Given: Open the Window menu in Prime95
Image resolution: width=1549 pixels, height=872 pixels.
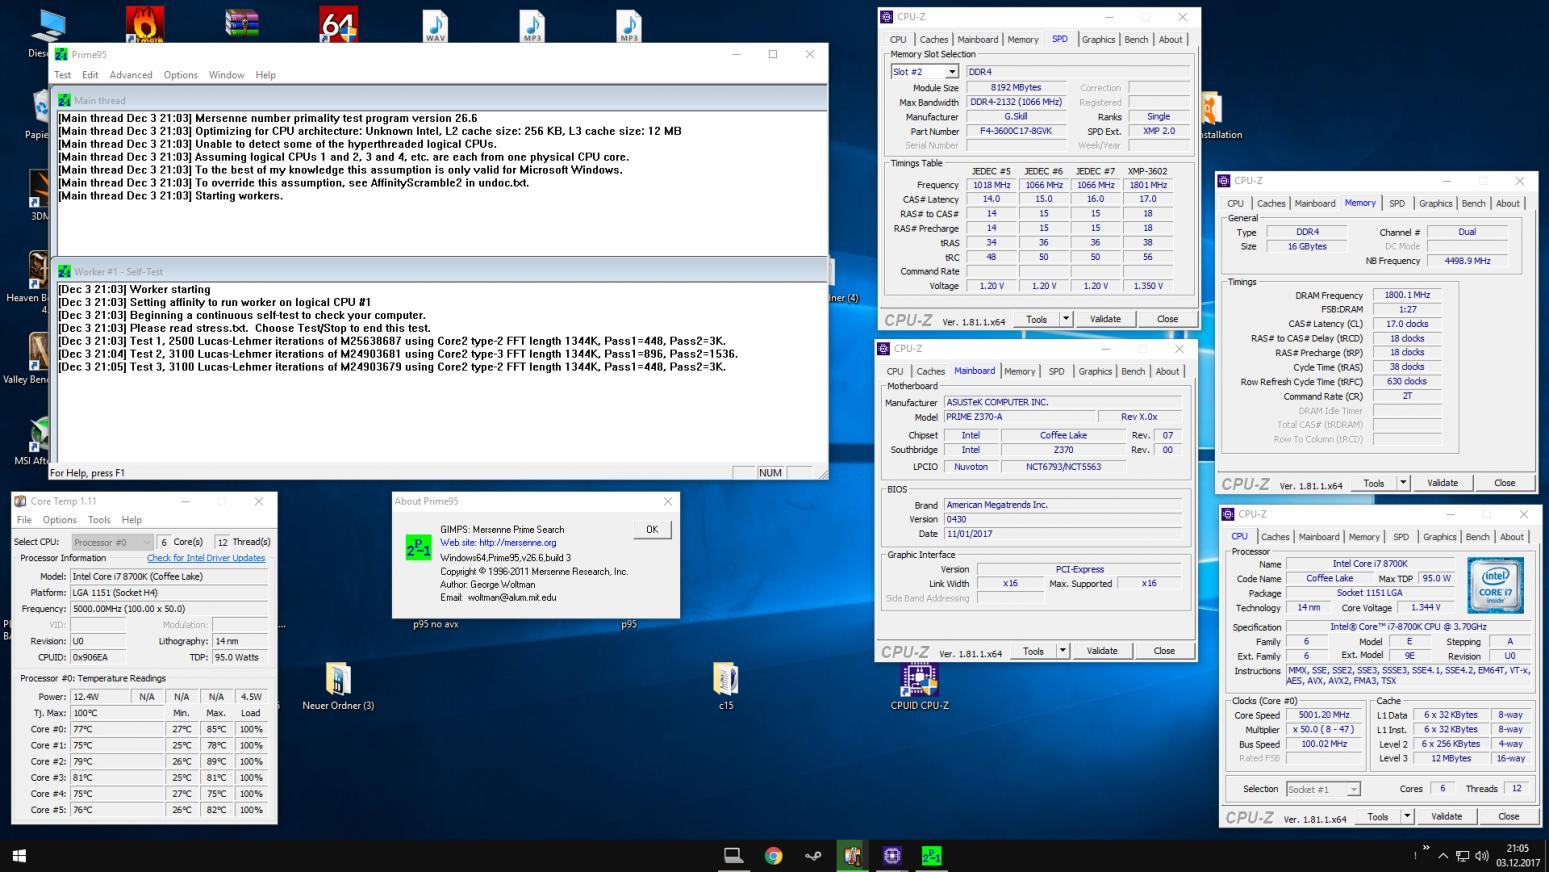Looking at the screenshot, I should (226, 75).
